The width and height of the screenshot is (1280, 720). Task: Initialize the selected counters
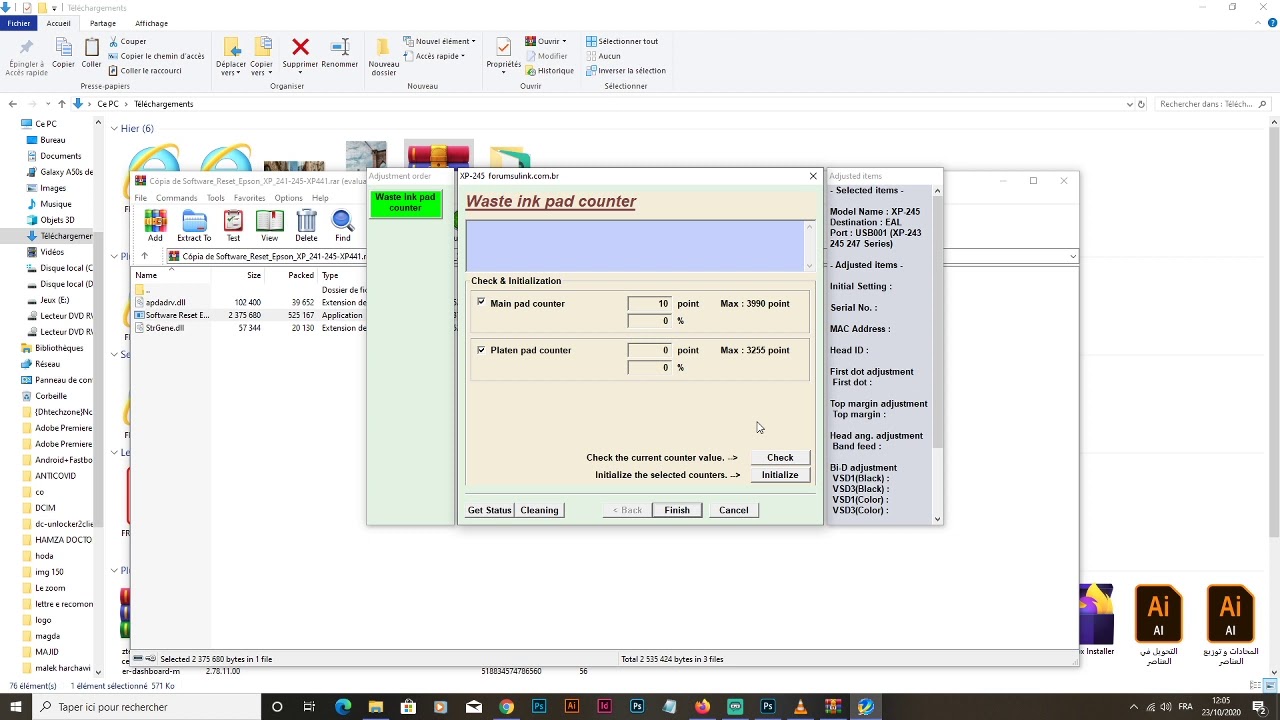click(780, 475)
